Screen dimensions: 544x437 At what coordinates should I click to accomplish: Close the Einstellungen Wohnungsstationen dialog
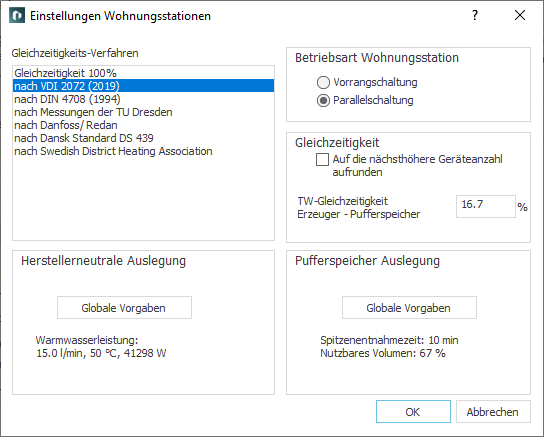(520, 15)
